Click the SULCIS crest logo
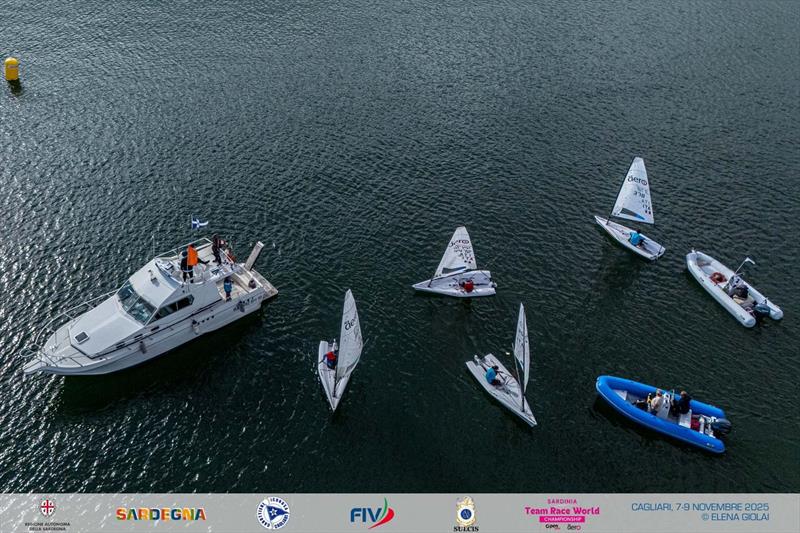800x533 pixels. 466,514
